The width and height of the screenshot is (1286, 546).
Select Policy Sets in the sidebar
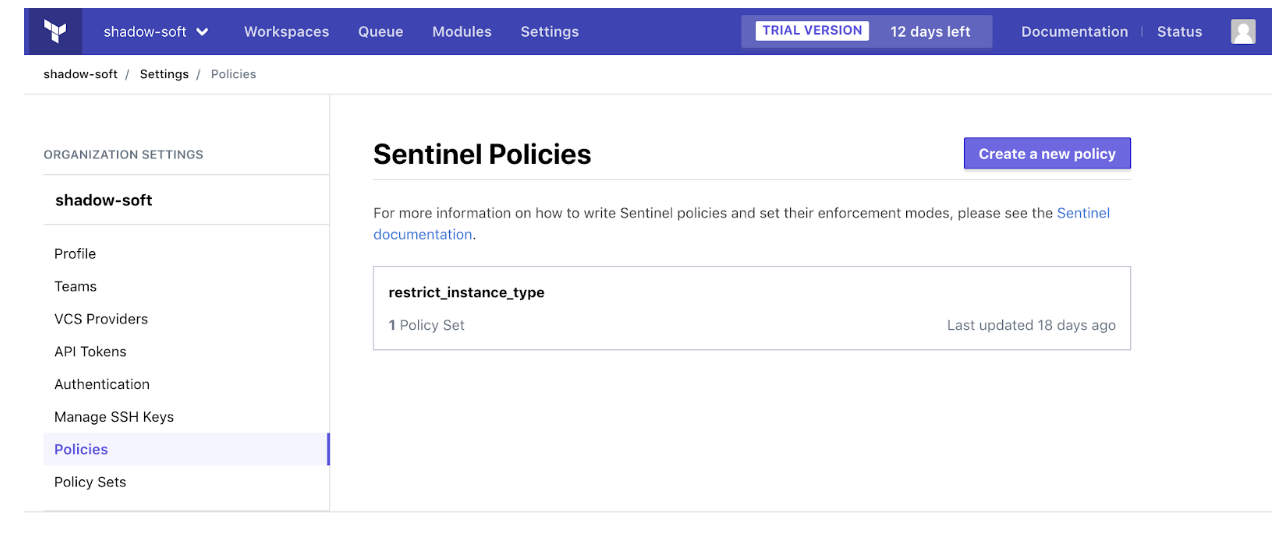coord(90,482)
